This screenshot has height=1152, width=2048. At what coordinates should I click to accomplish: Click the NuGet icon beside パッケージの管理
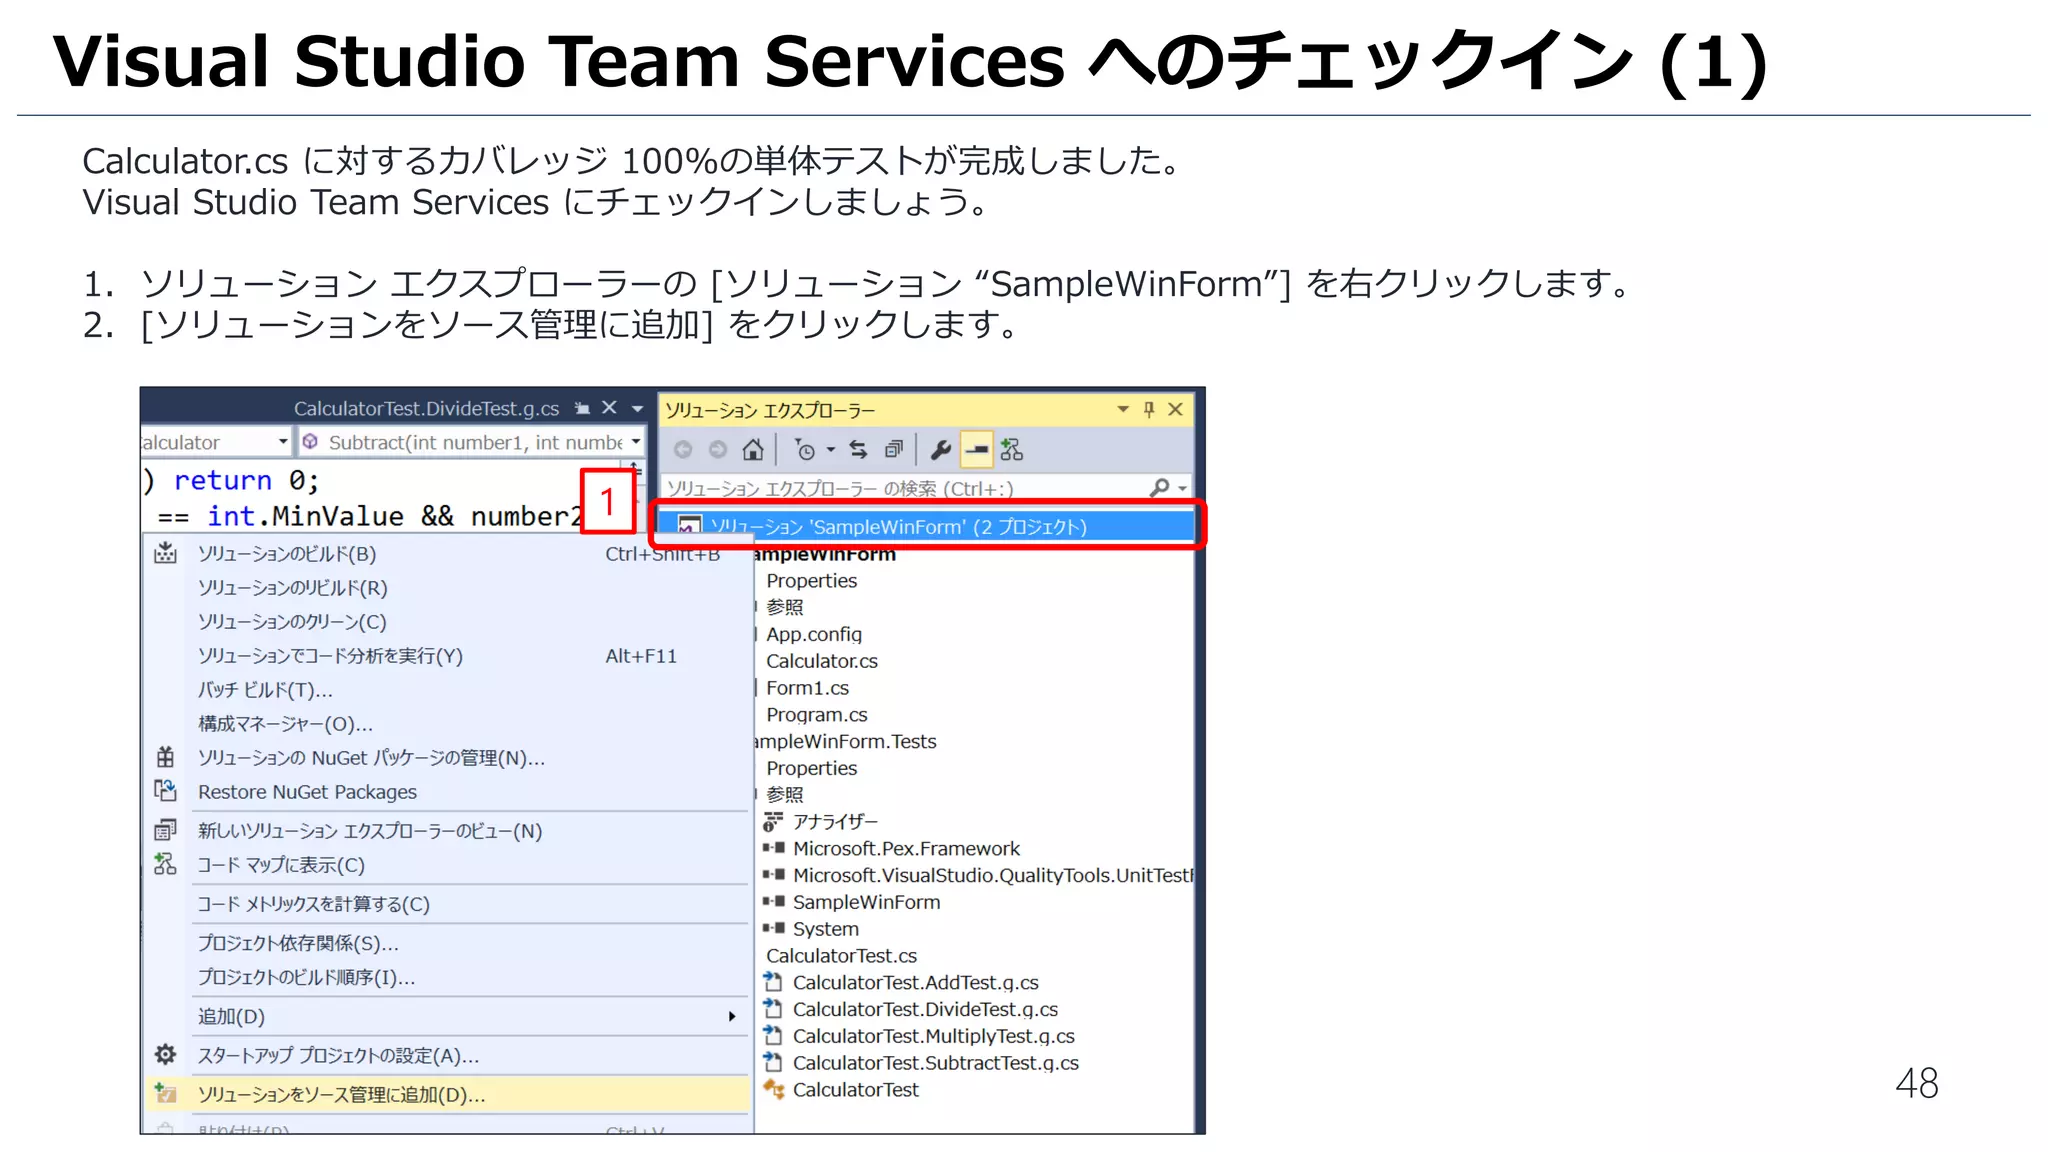click(x=165, y=757)
